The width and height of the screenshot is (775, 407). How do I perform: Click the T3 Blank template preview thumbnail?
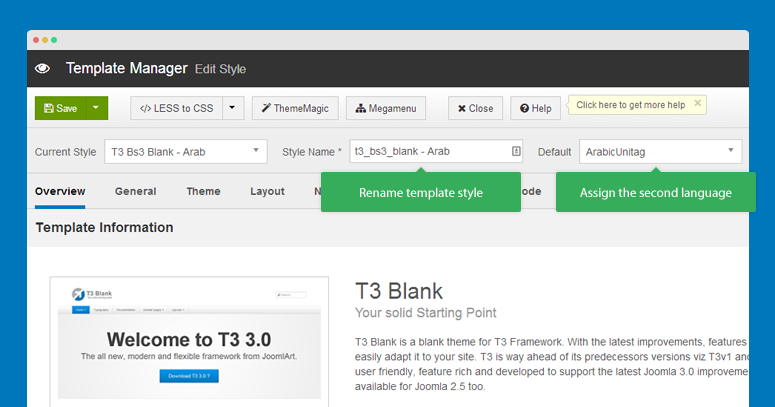click(189, 342)
